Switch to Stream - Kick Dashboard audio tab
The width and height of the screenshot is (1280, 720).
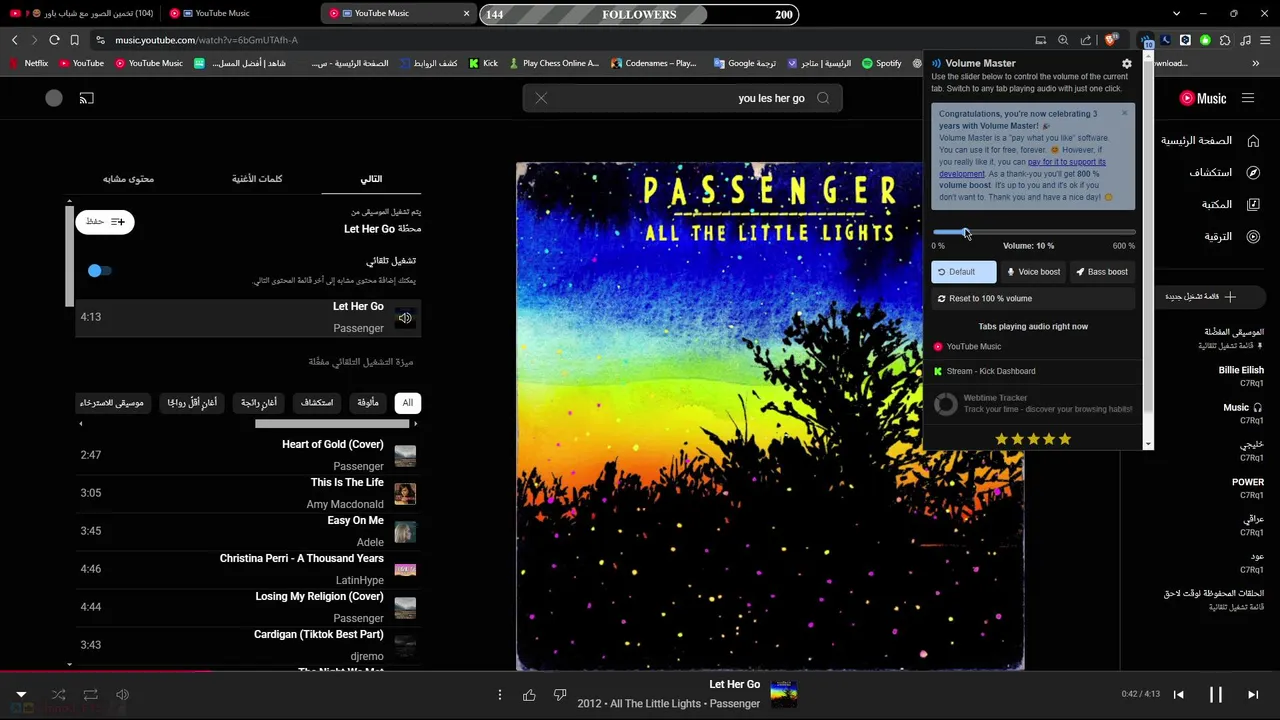[x=1034, y=371]
